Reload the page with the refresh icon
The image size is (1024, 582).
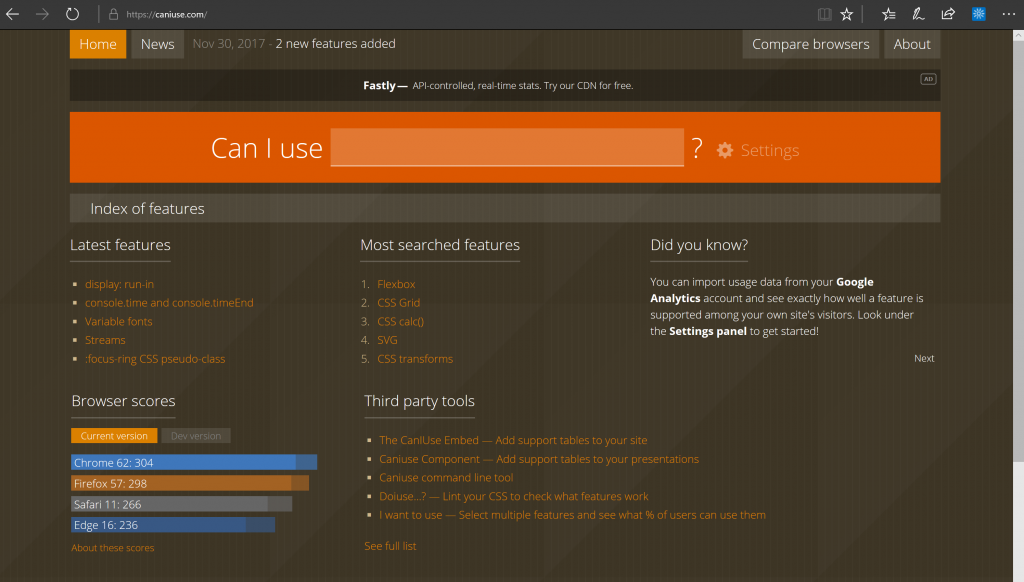point(72,14)
